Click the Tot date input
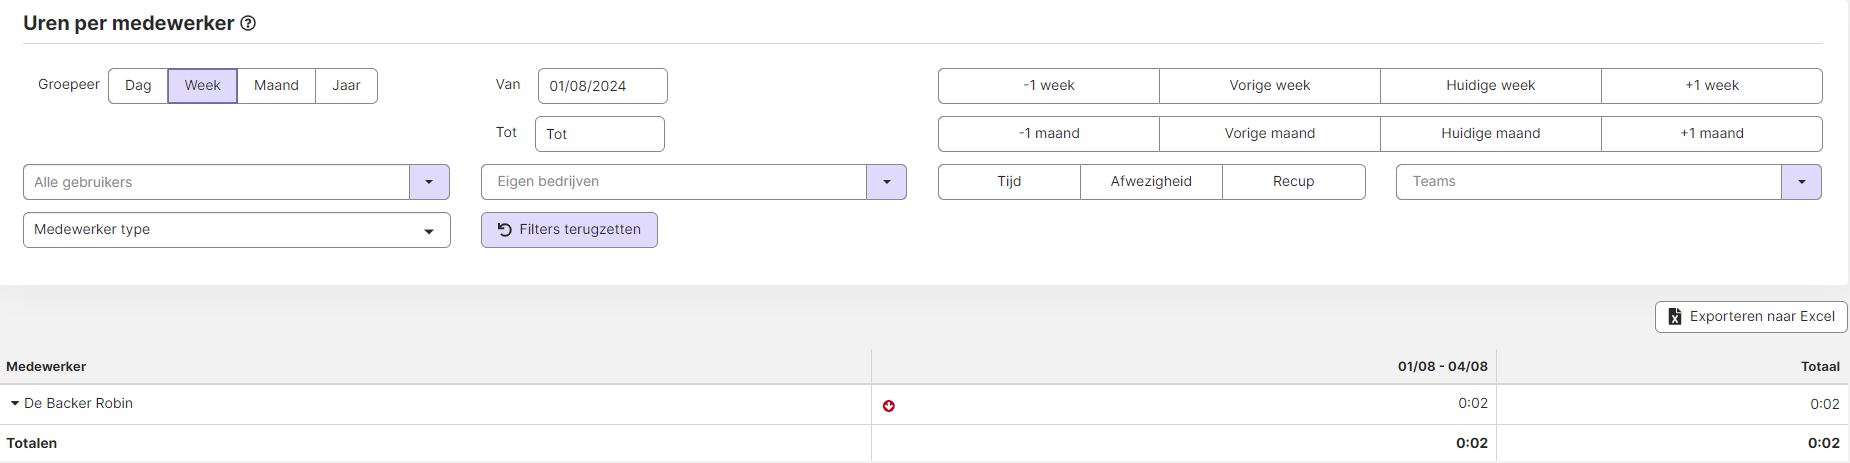 click(x=600, y=134)
